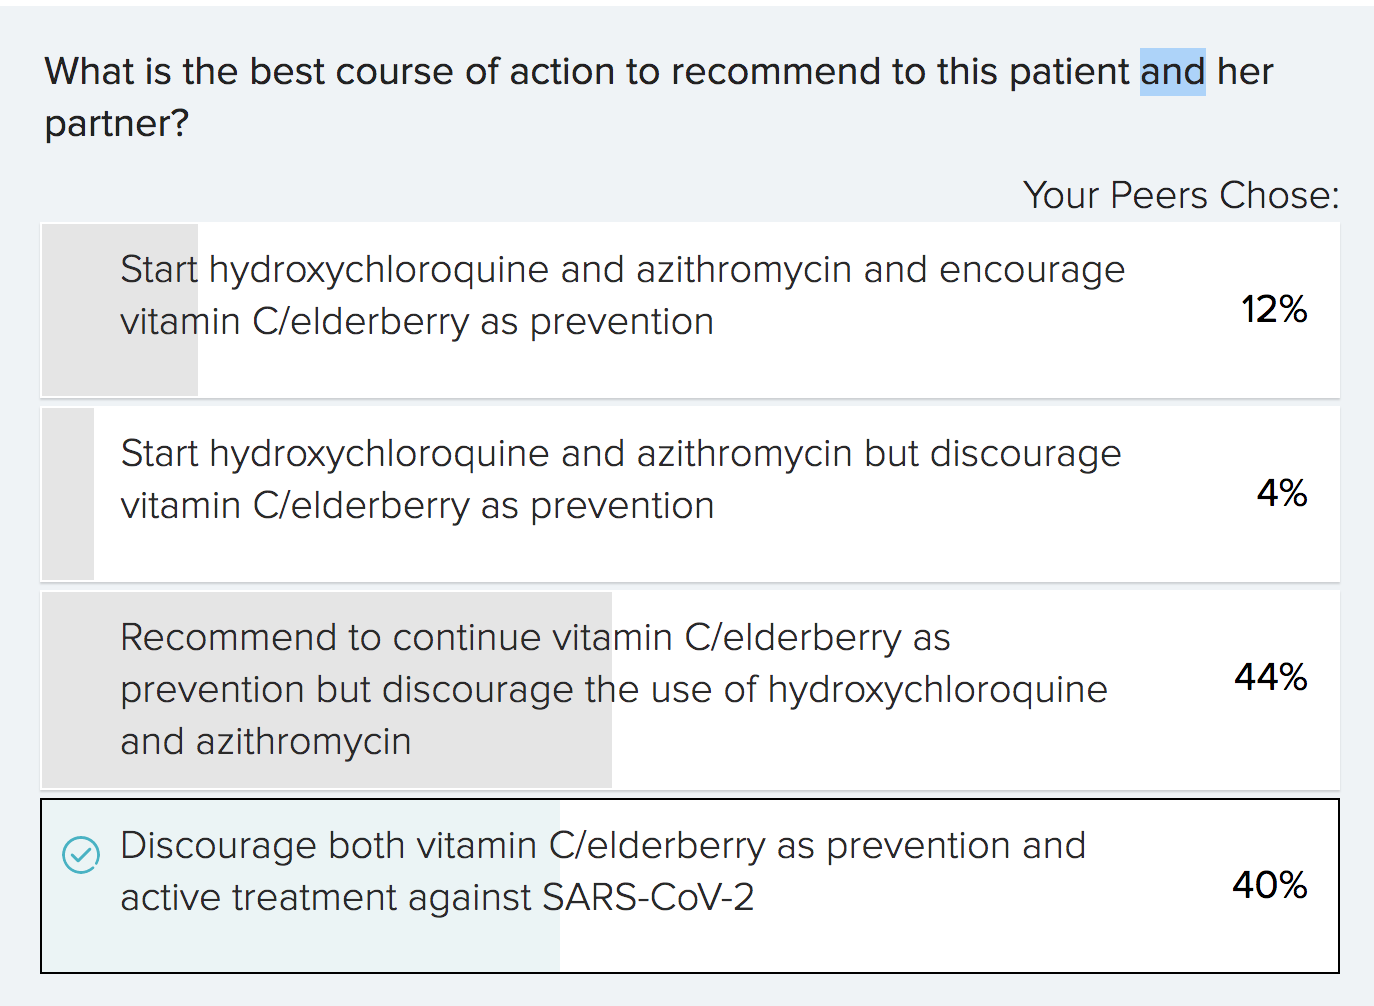
Task: Click the 'SARS-CoV-2' text in the last answer
Action: pos(648,897)
